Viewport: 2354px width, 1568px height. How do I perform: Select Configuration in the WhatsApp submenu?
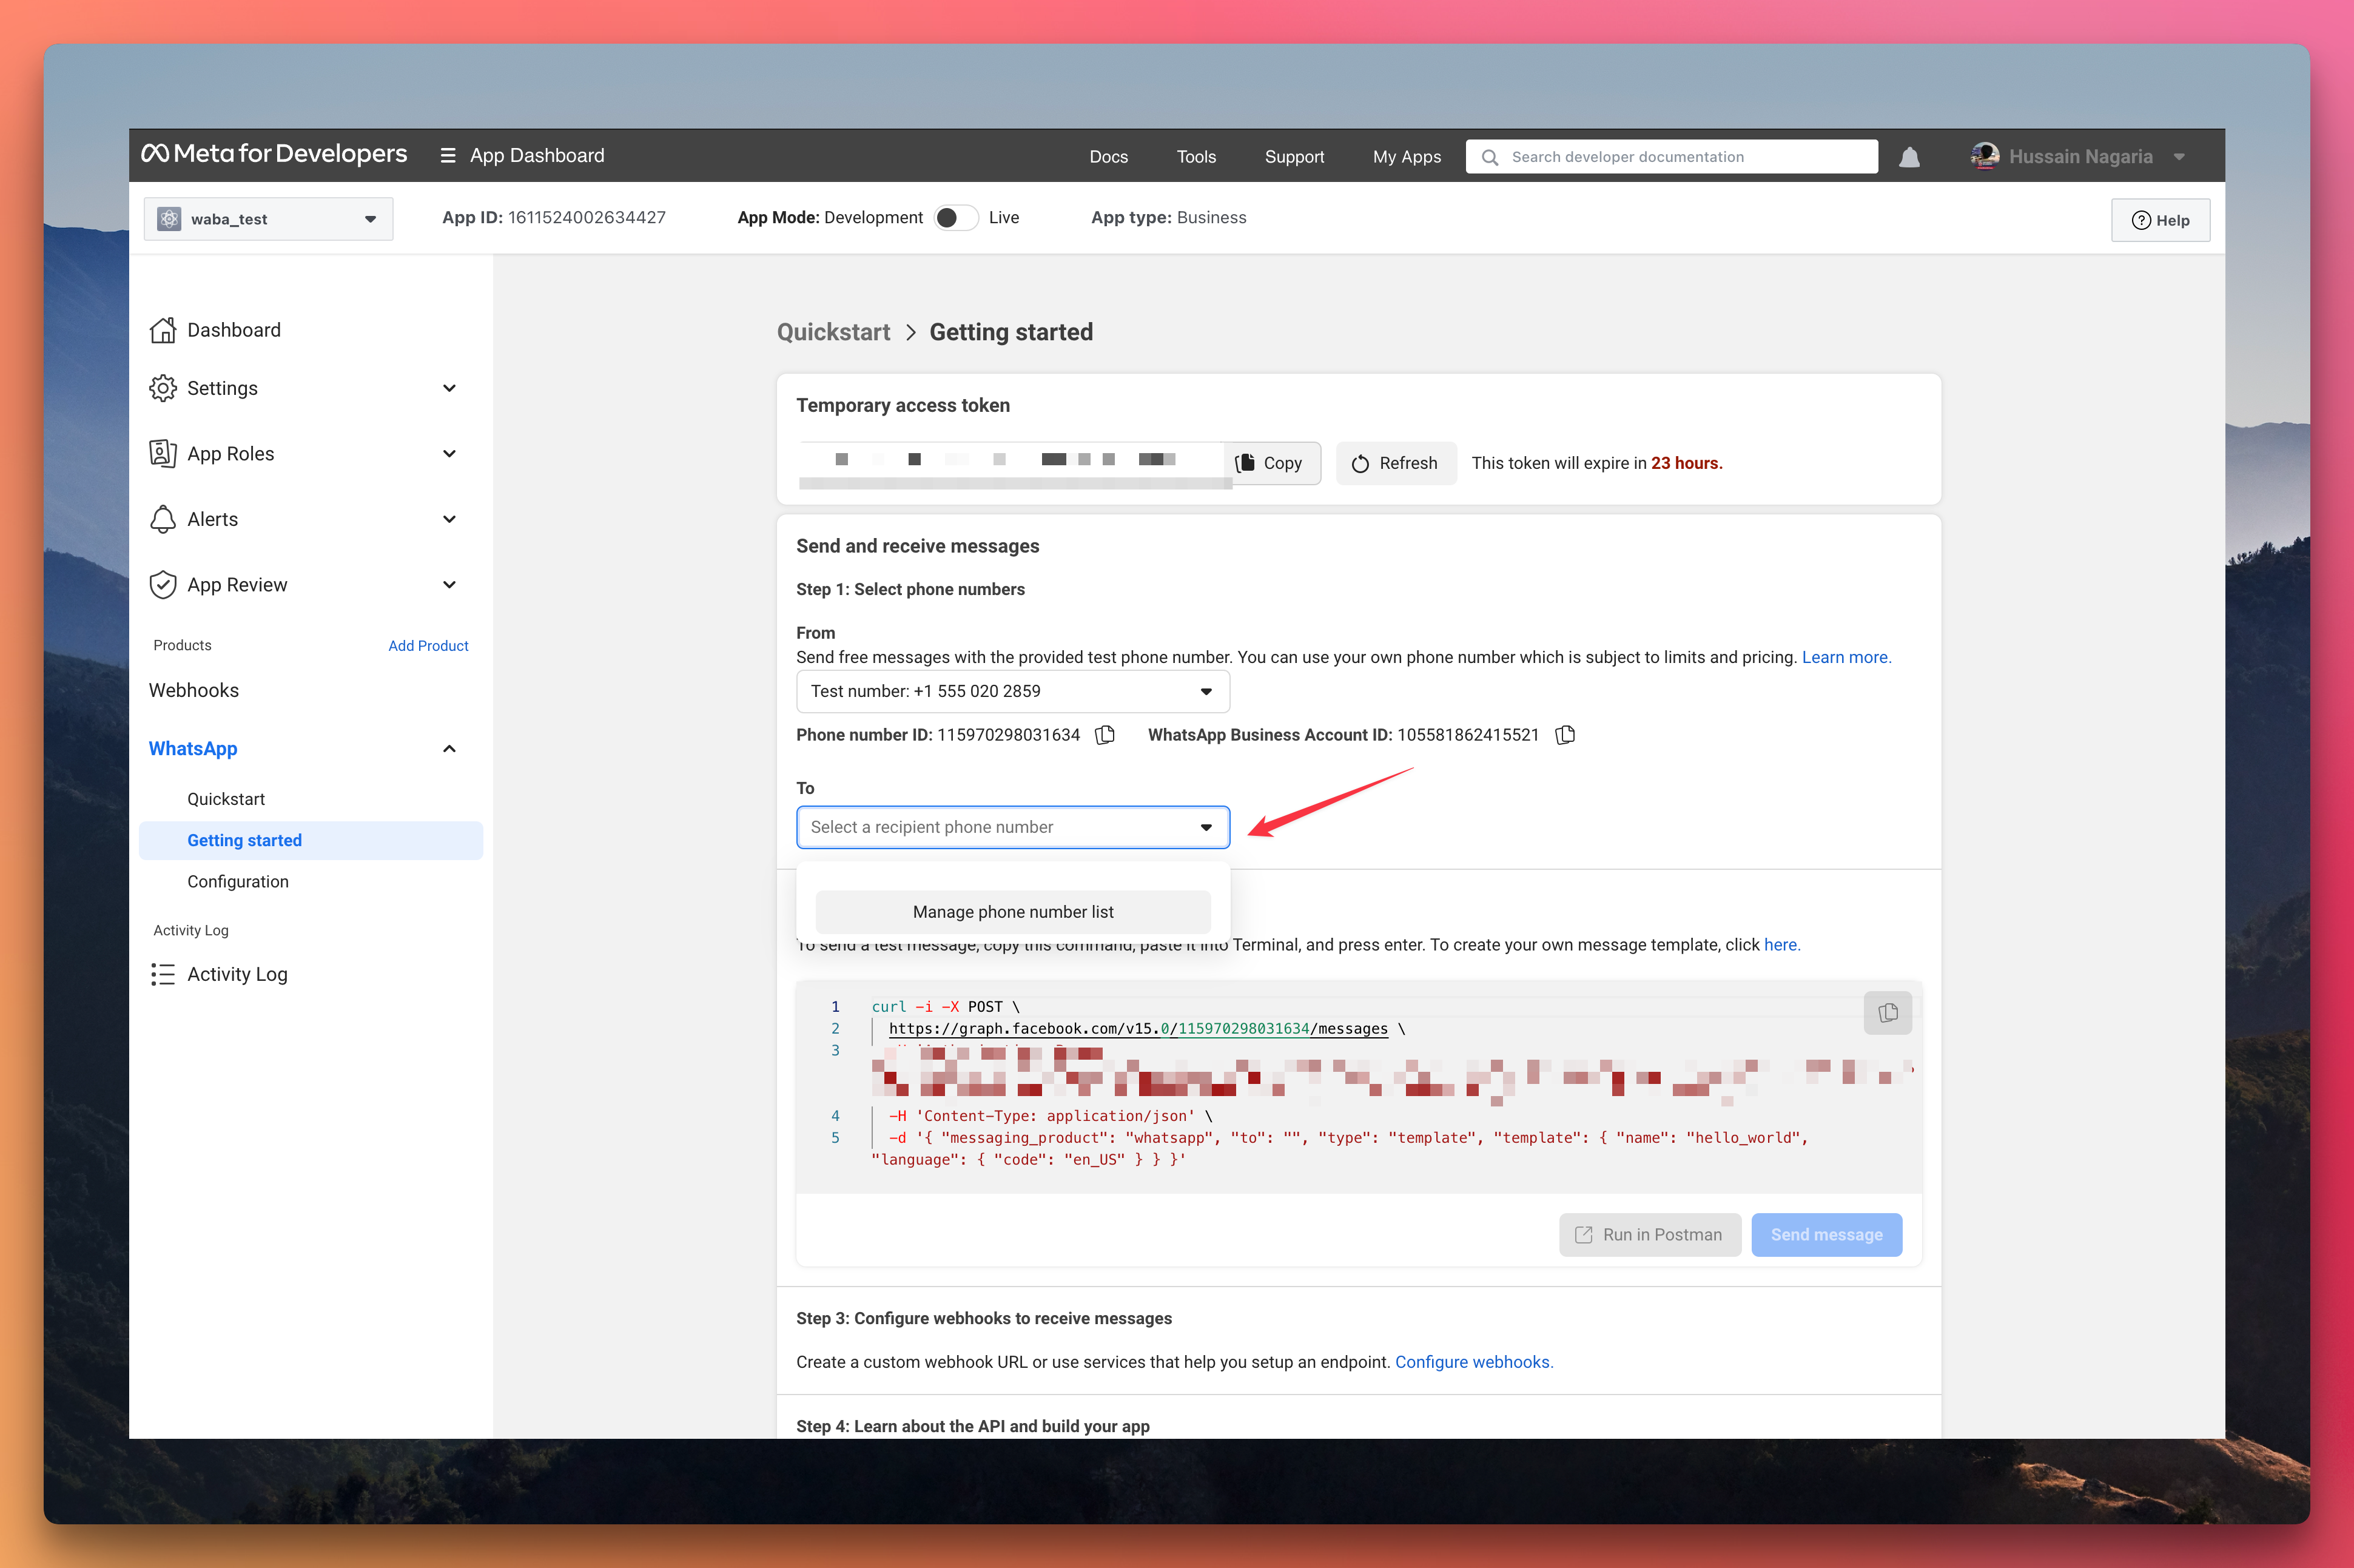click(238, 881)
